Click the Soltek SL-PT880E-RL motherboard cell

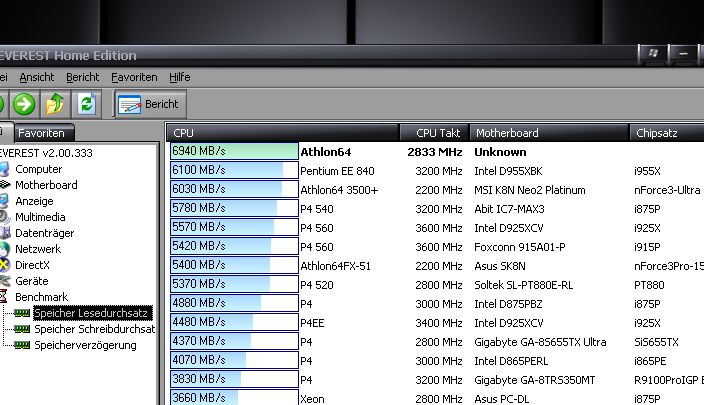[x=524, y=285]
